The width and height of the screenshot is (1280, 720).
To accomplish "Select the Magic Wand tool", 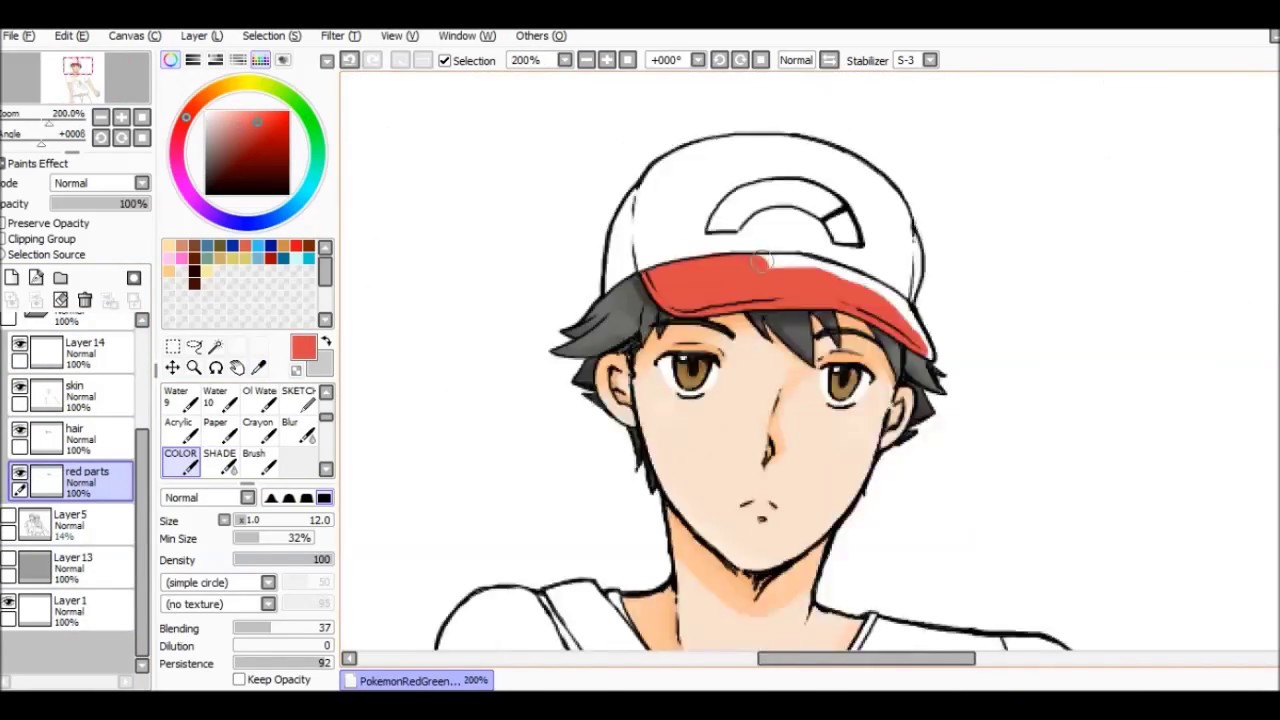I will [x=215, y=346].
